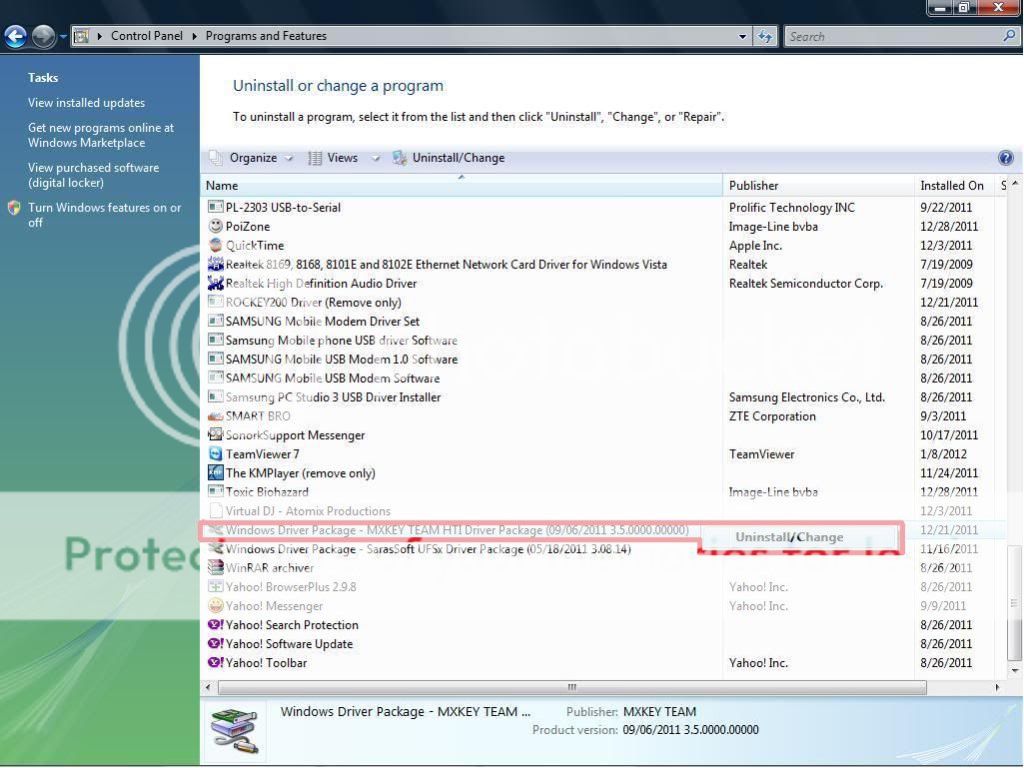The height and width of the screenshot is (768, 1024).
Task: Click publisher 'ZTE Corporation'
Action: pos(772,416)
